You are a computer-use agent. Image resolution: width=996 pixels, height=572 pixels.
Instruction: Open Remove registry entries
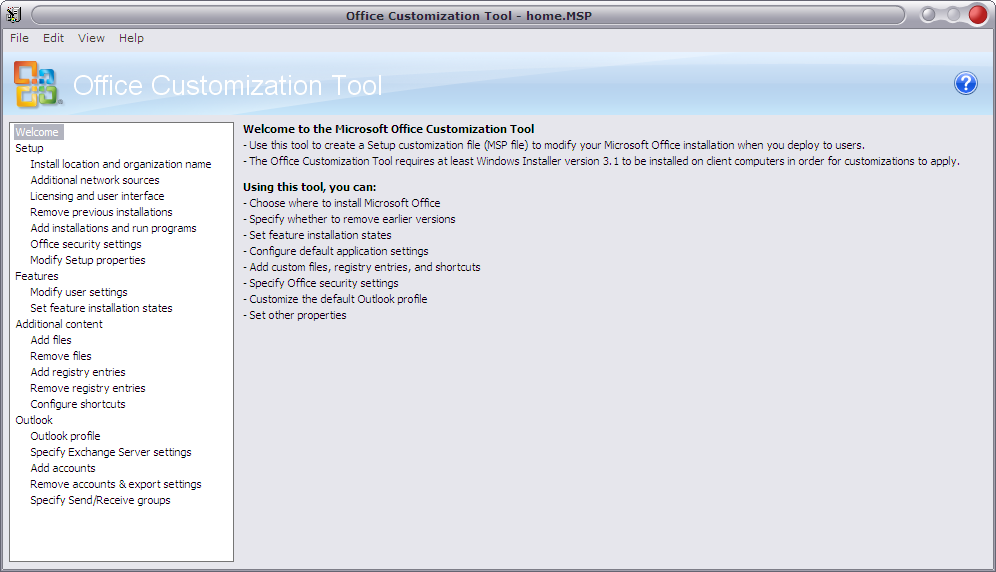tap(88, 388)
